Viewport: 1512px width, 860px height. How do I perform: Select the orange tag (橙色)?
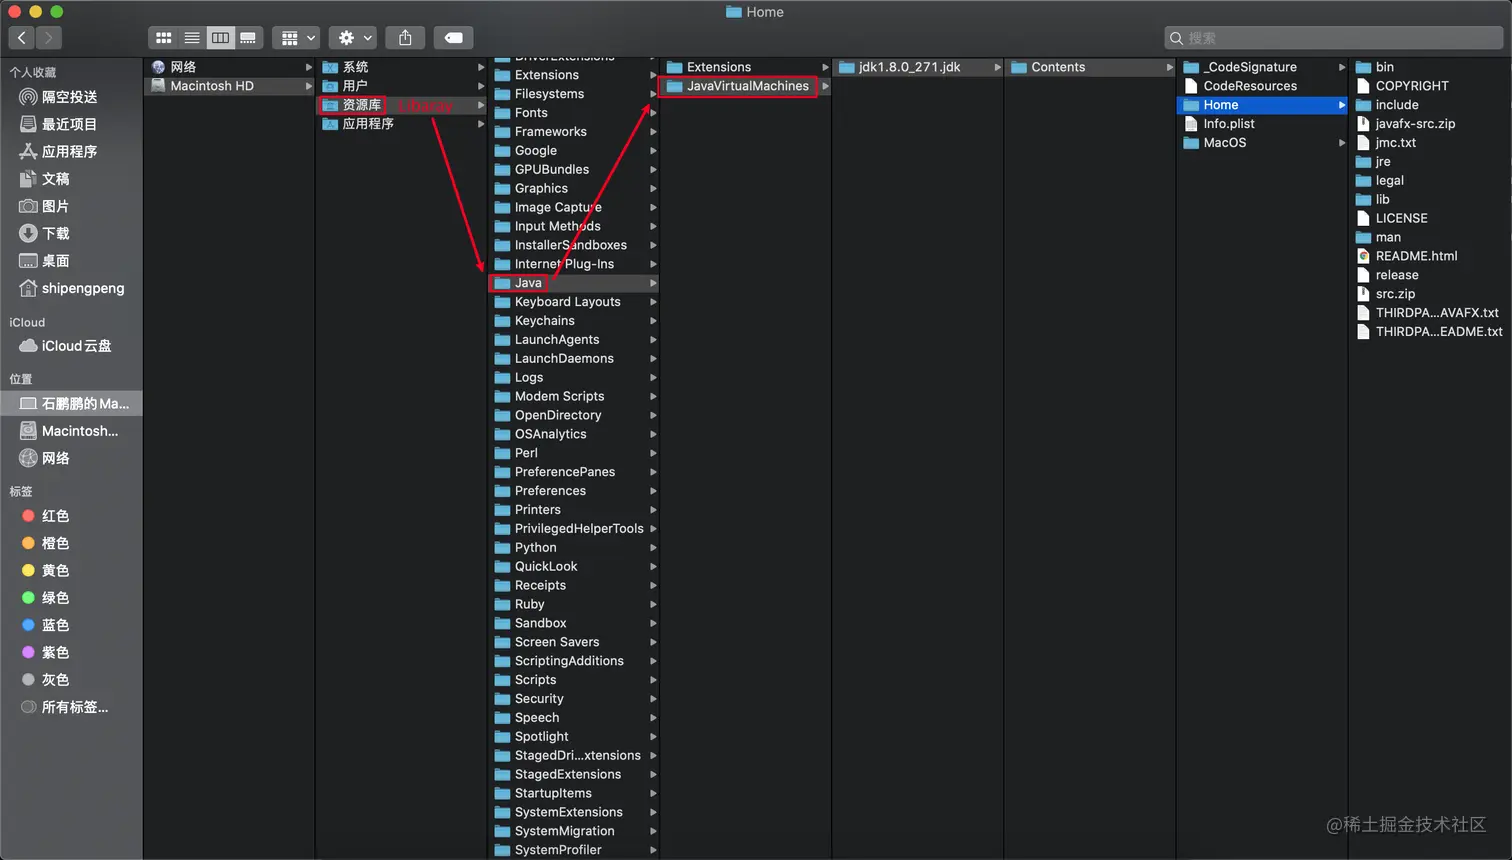click(71, 543)
